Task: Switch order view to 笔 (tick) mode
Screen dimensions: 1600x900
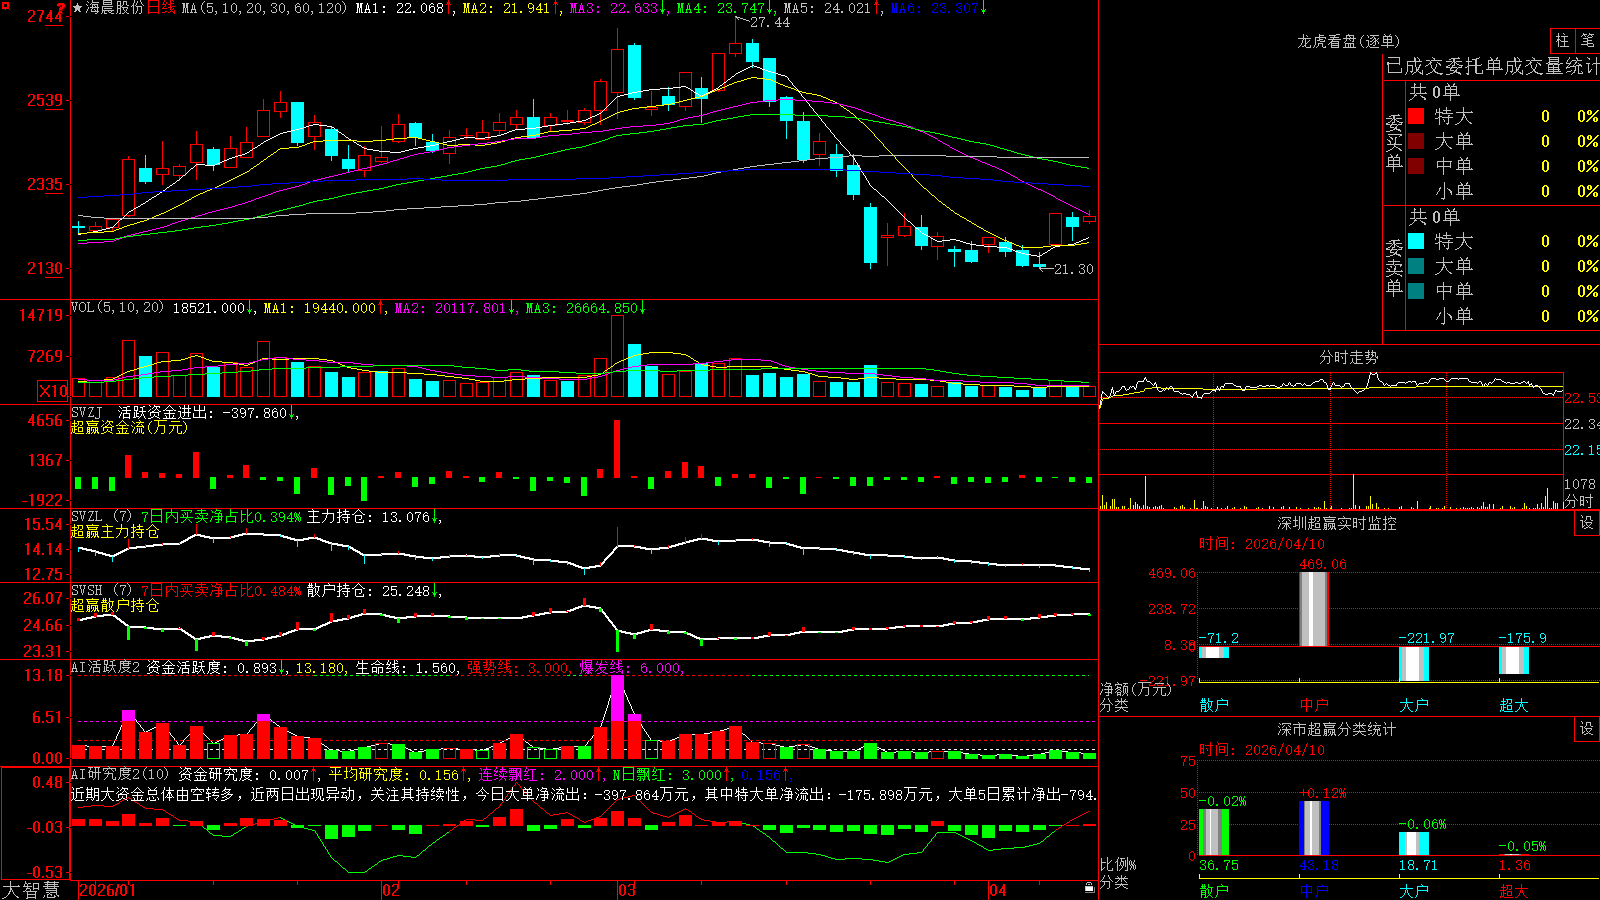Action: [1587, 40]
